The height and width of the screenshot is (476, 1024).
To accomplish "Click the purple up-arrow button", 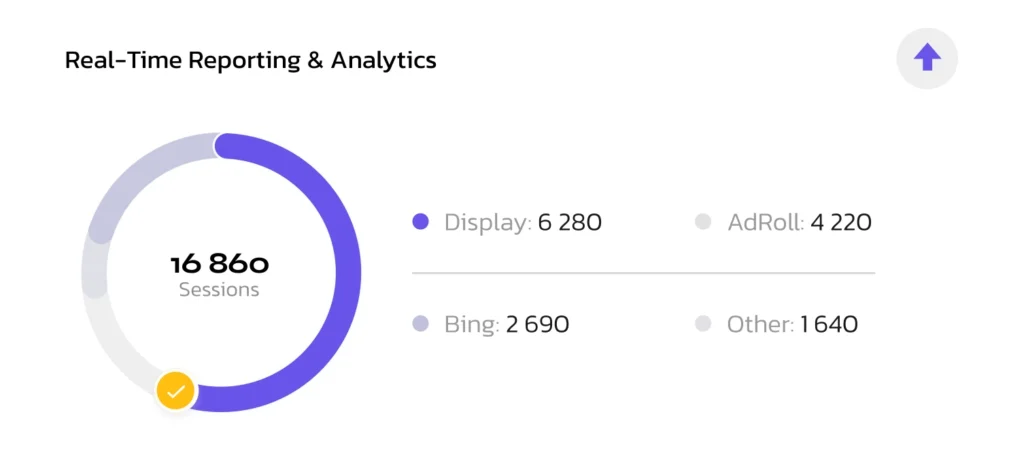I will [x=927, y=59].
